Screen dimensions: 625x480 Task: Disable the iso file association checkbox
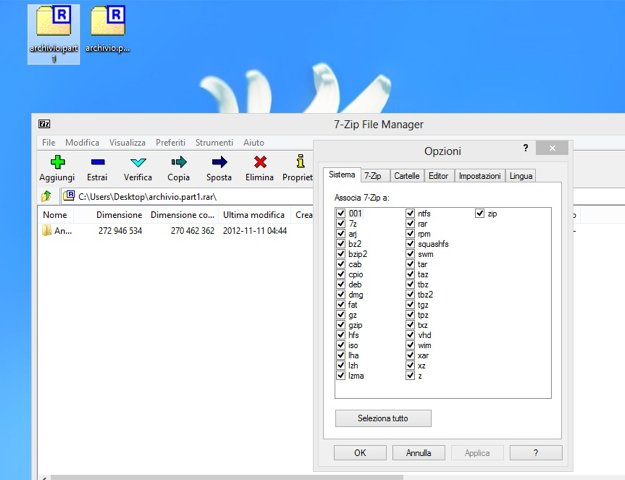tap(342, 345)
